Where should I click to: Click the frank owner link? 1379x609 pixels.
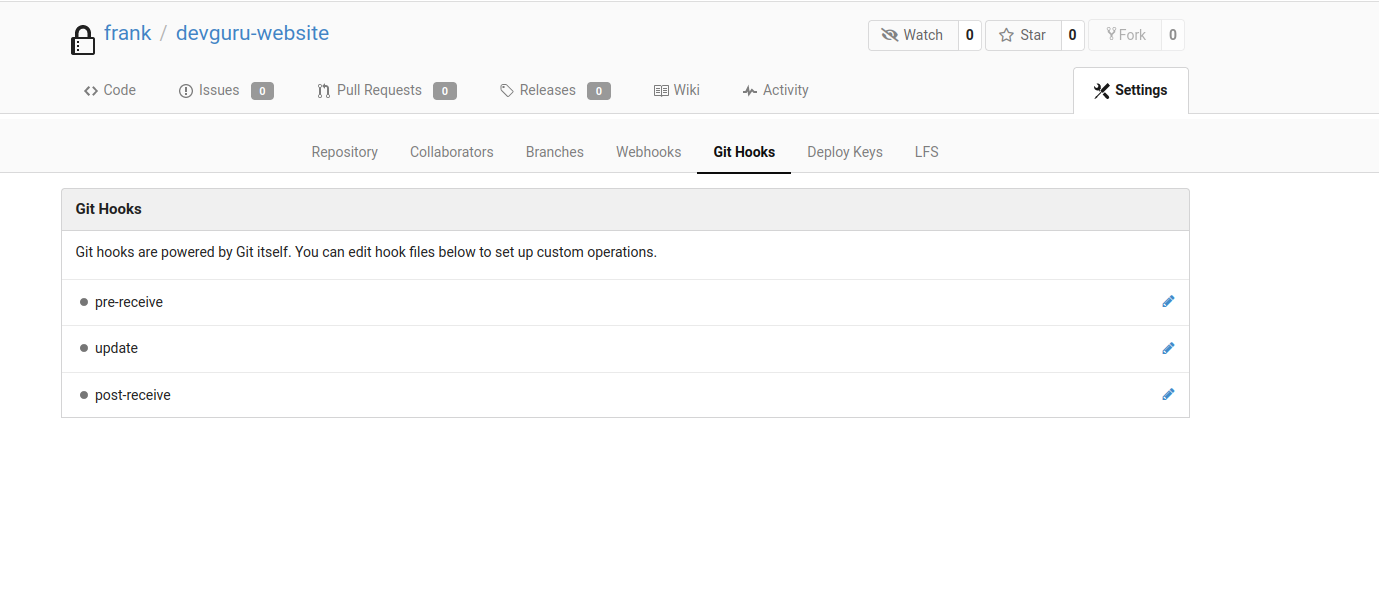(x=128, y=33)
